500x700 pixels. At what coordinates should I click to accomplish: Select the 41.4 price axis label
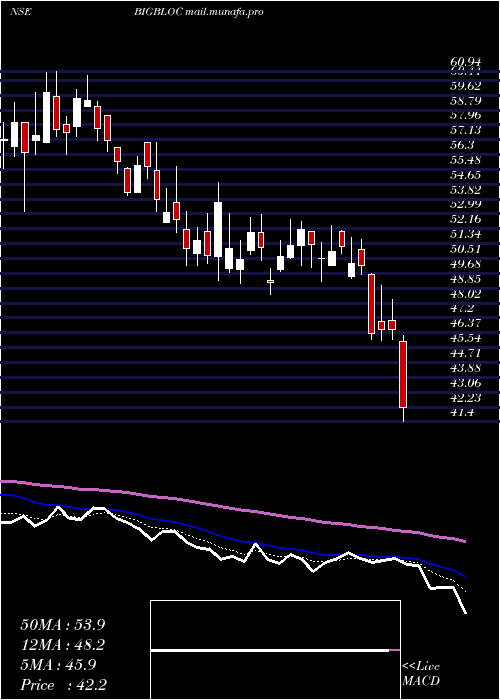[462, 412]
